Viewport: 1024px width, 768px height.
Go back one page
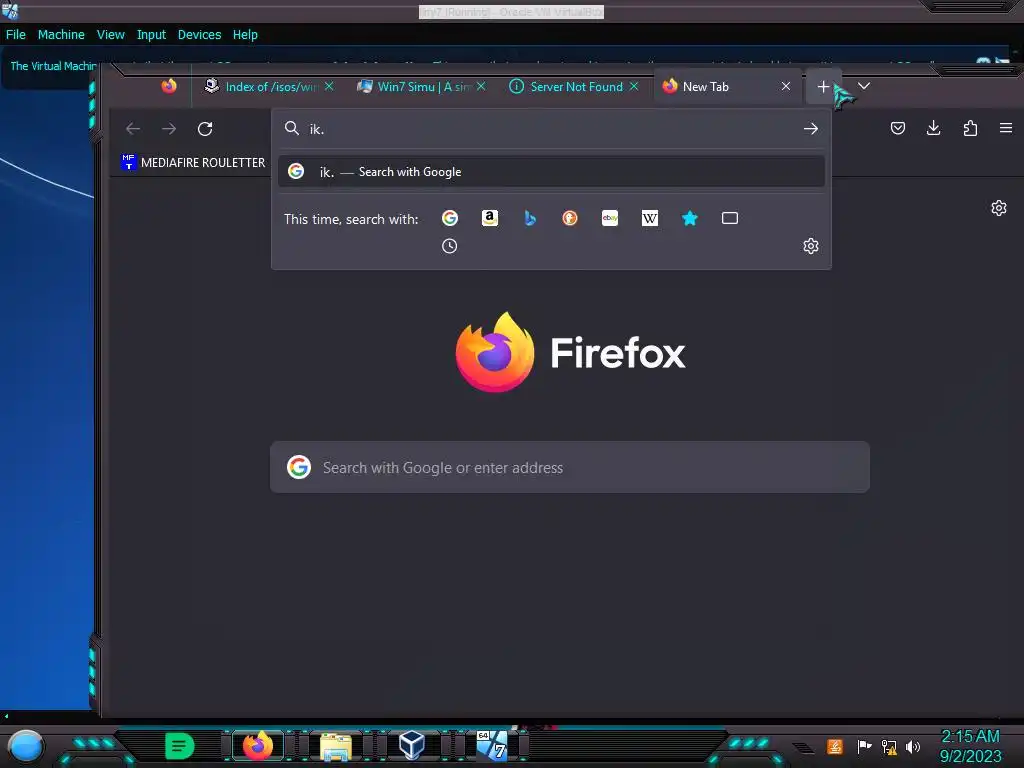click(133, 129)
